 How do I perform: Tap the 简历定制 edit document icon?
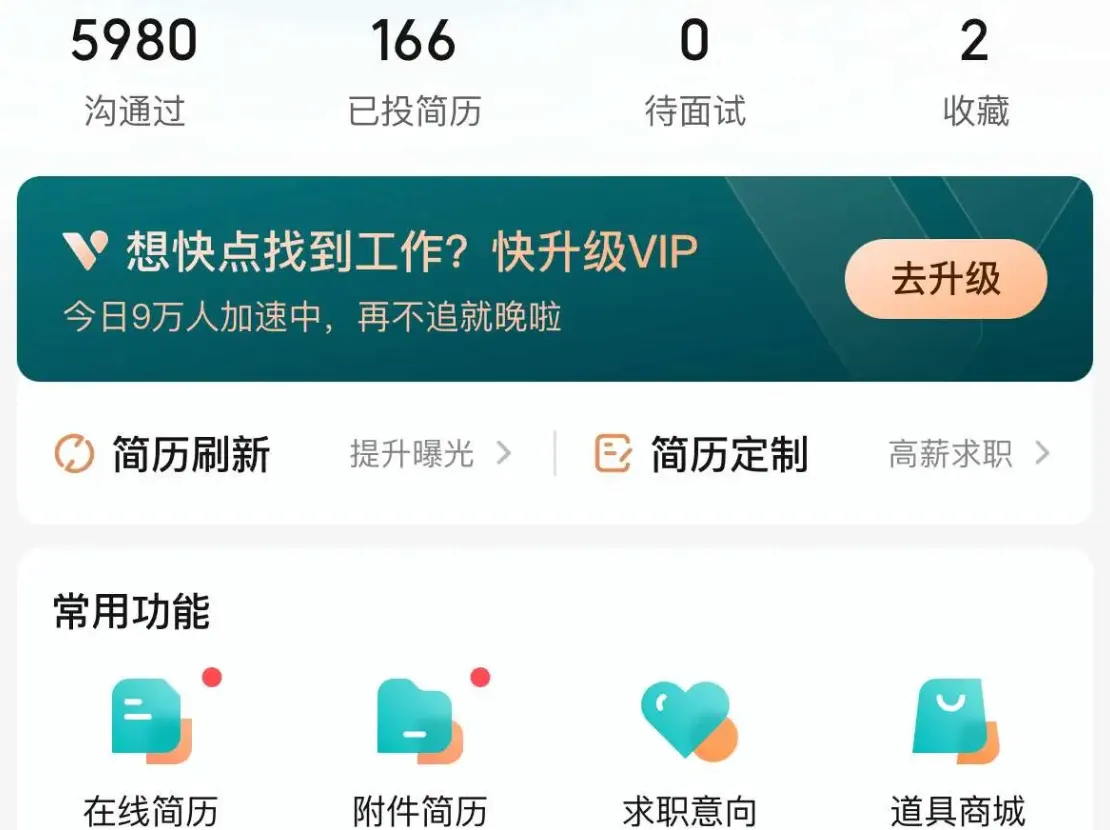tap(612, 453)
